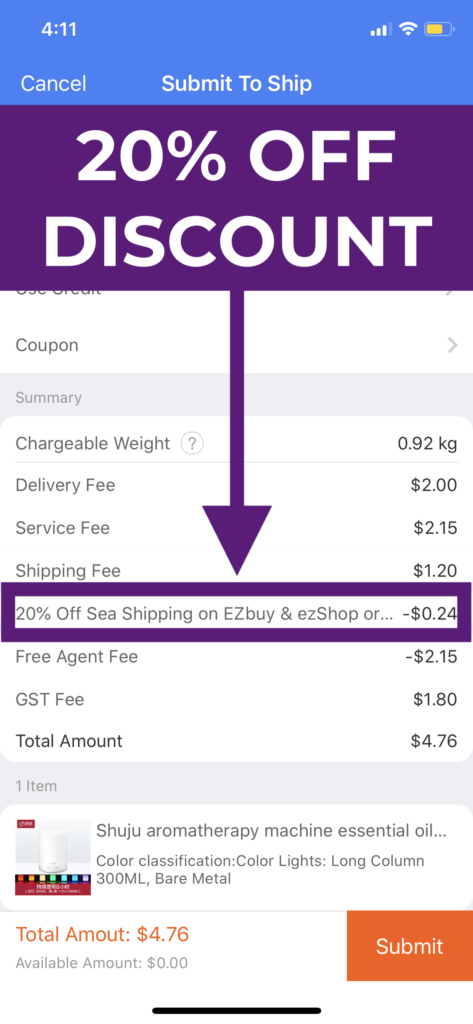Viewport: 473px width, 1024px height.
Task: Submit the shipping order
Action: pos(410,946)
